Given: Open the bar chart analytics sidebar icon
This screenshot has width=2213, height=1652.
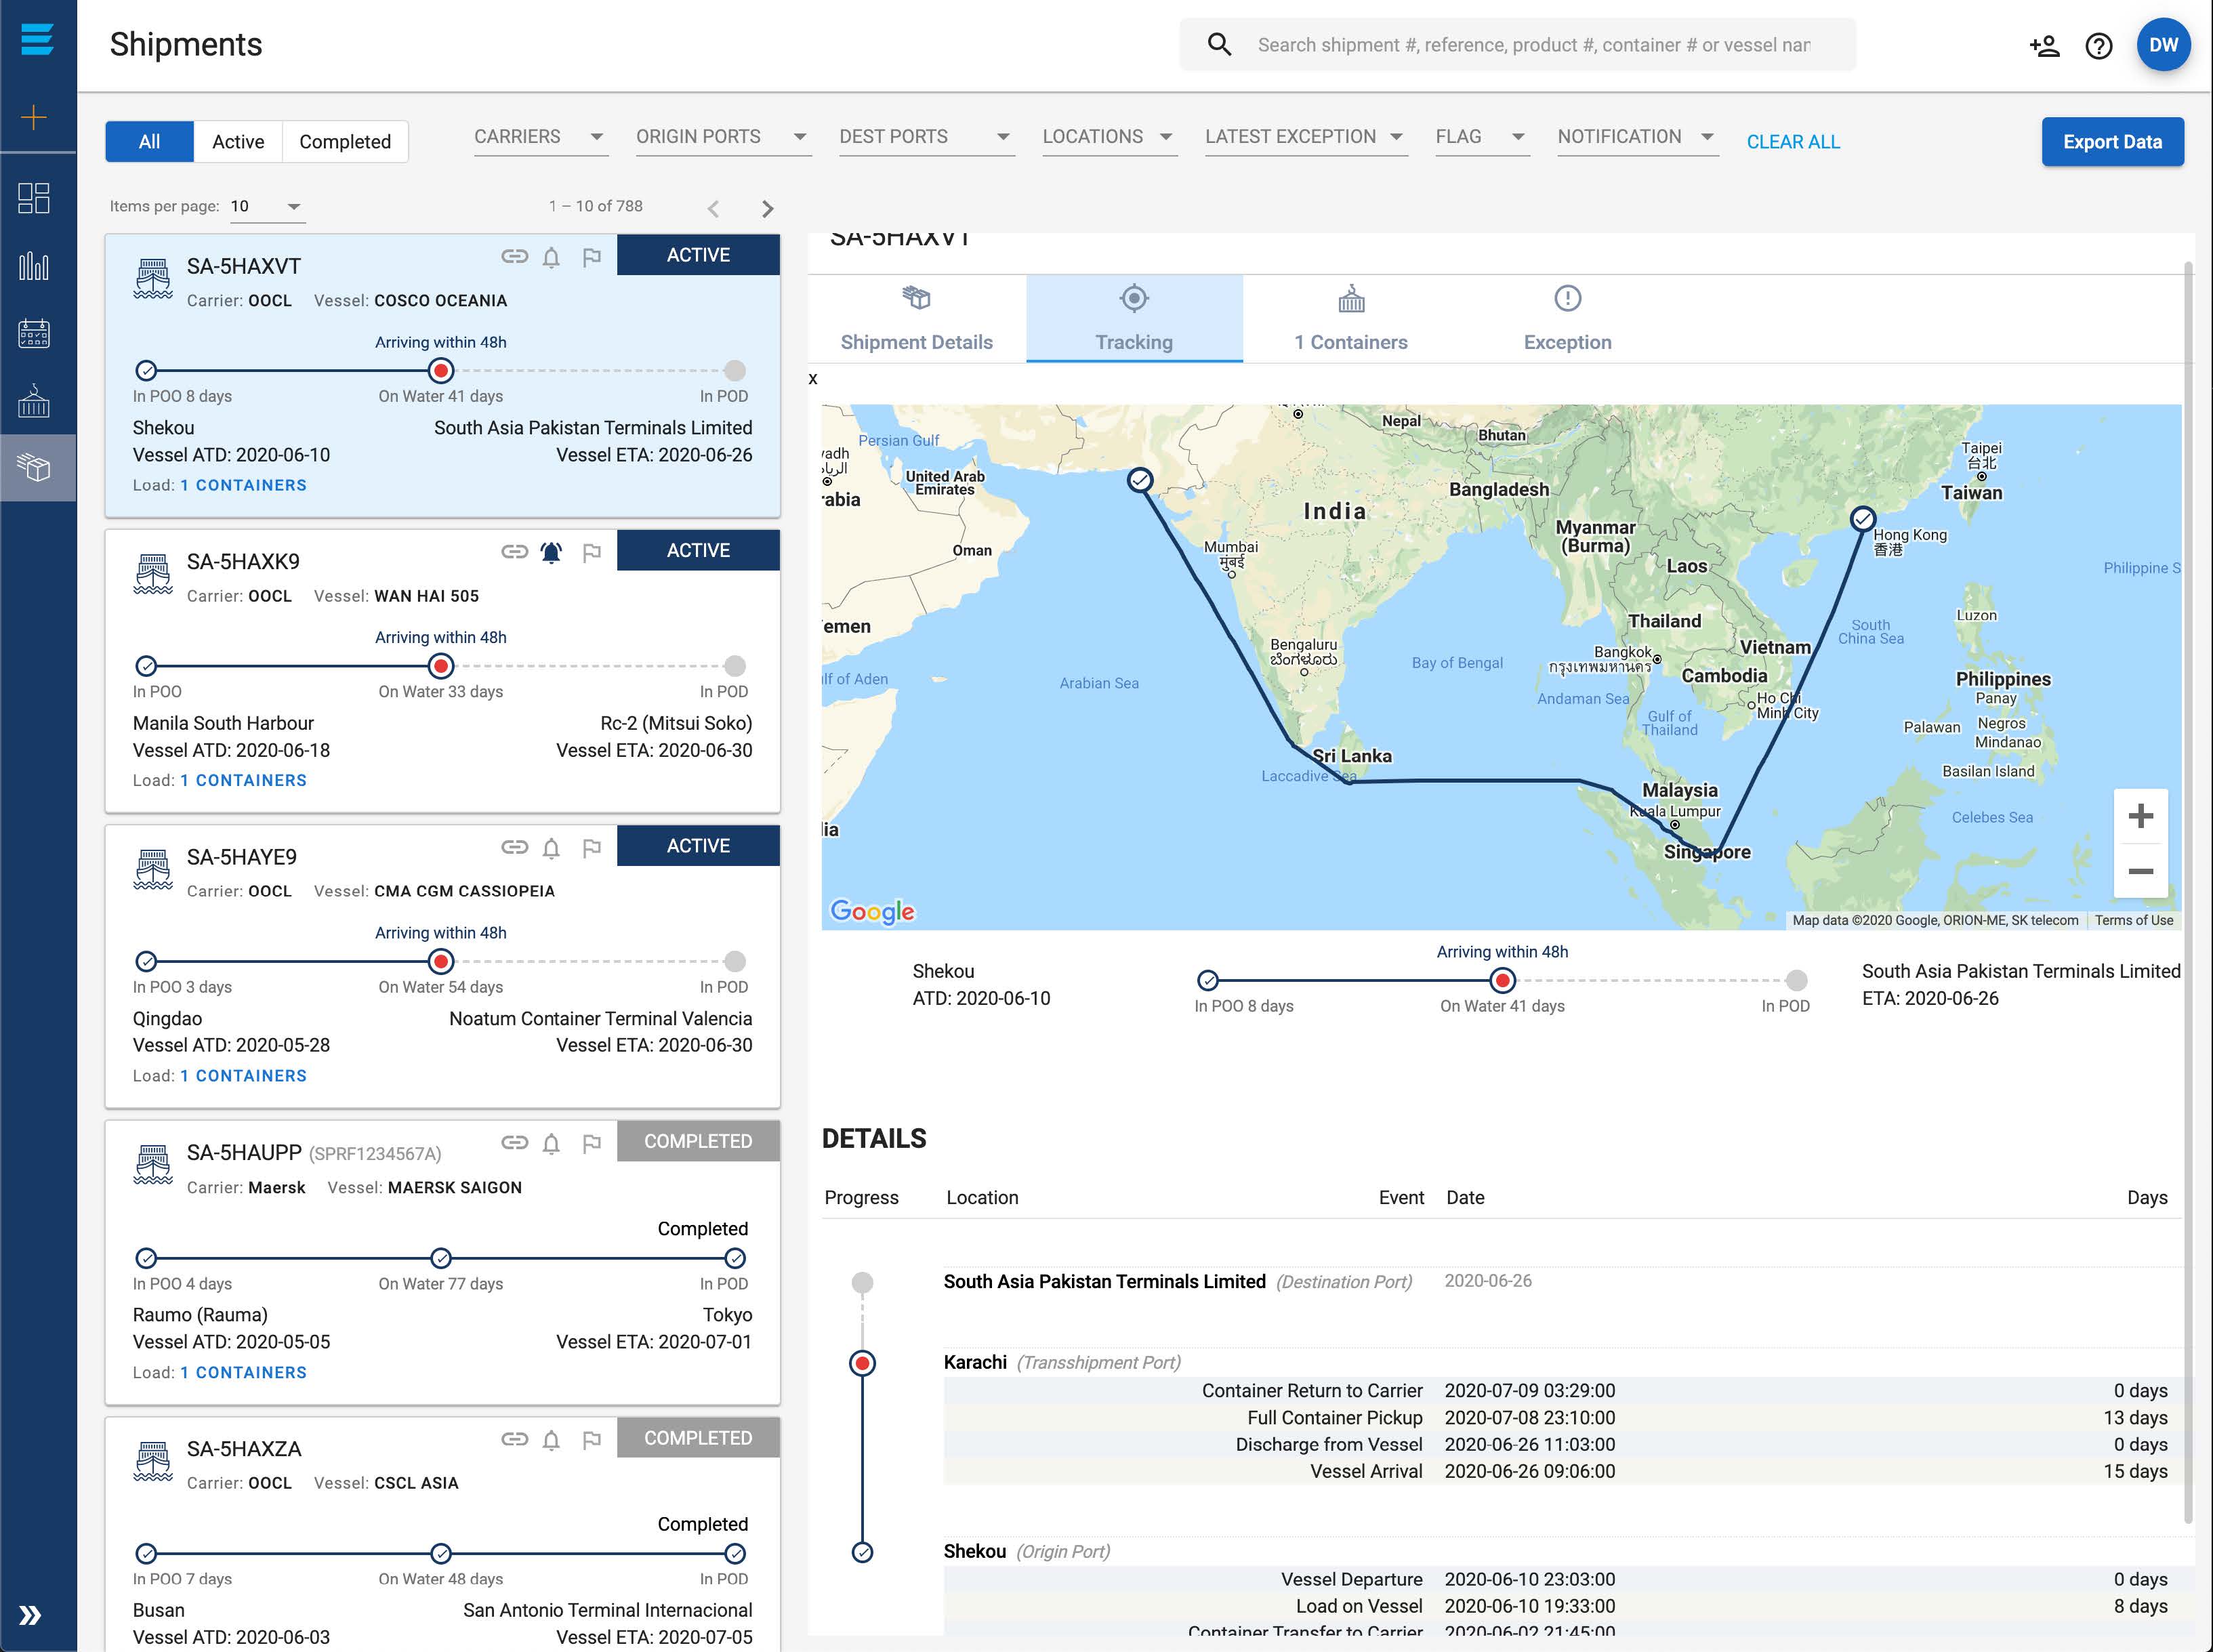Looking at the screenshot, I should [34, 266].
